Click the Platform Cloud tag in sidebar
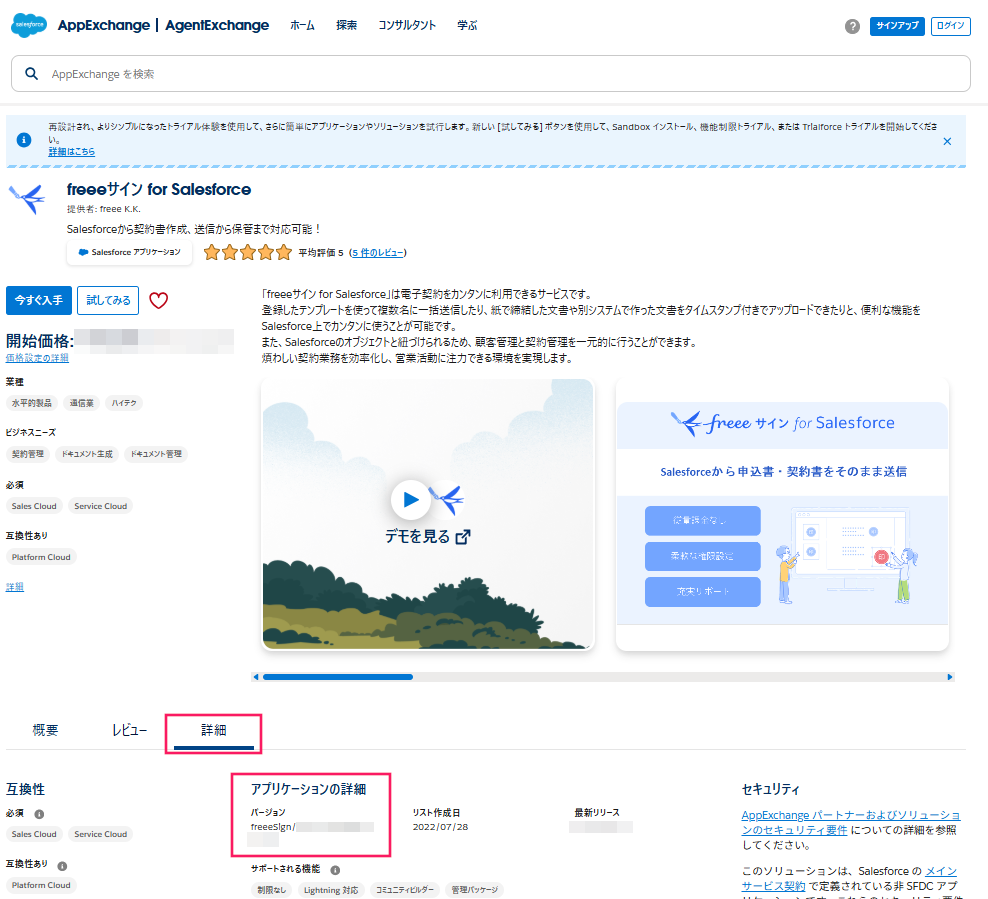This screenshot has height=899, width=988. click(x=41, y=557)
